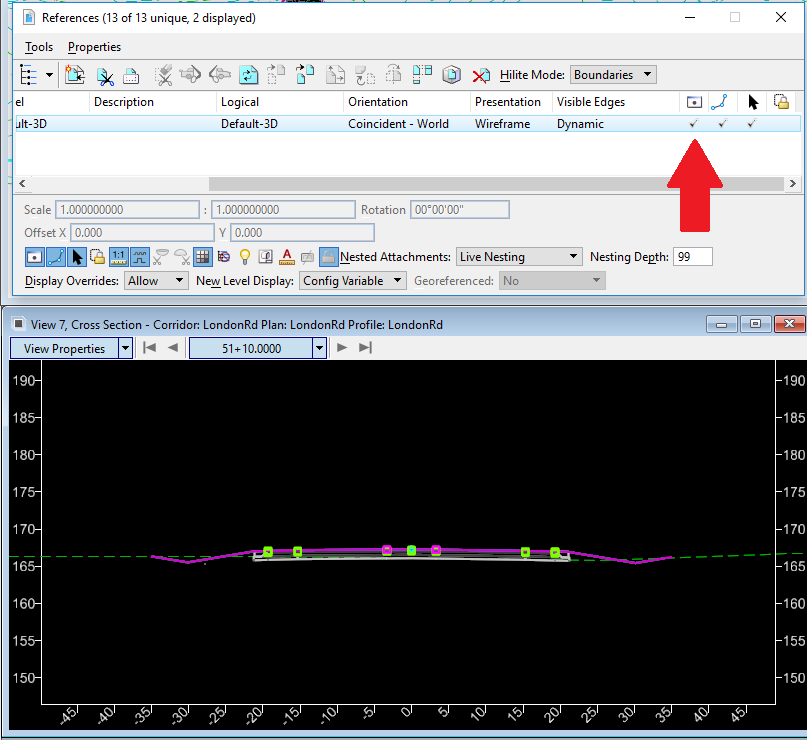The image size is (807, 740).
Task: Toggle the True Scale 1:1 icon
Action: (x=119, y=256)
